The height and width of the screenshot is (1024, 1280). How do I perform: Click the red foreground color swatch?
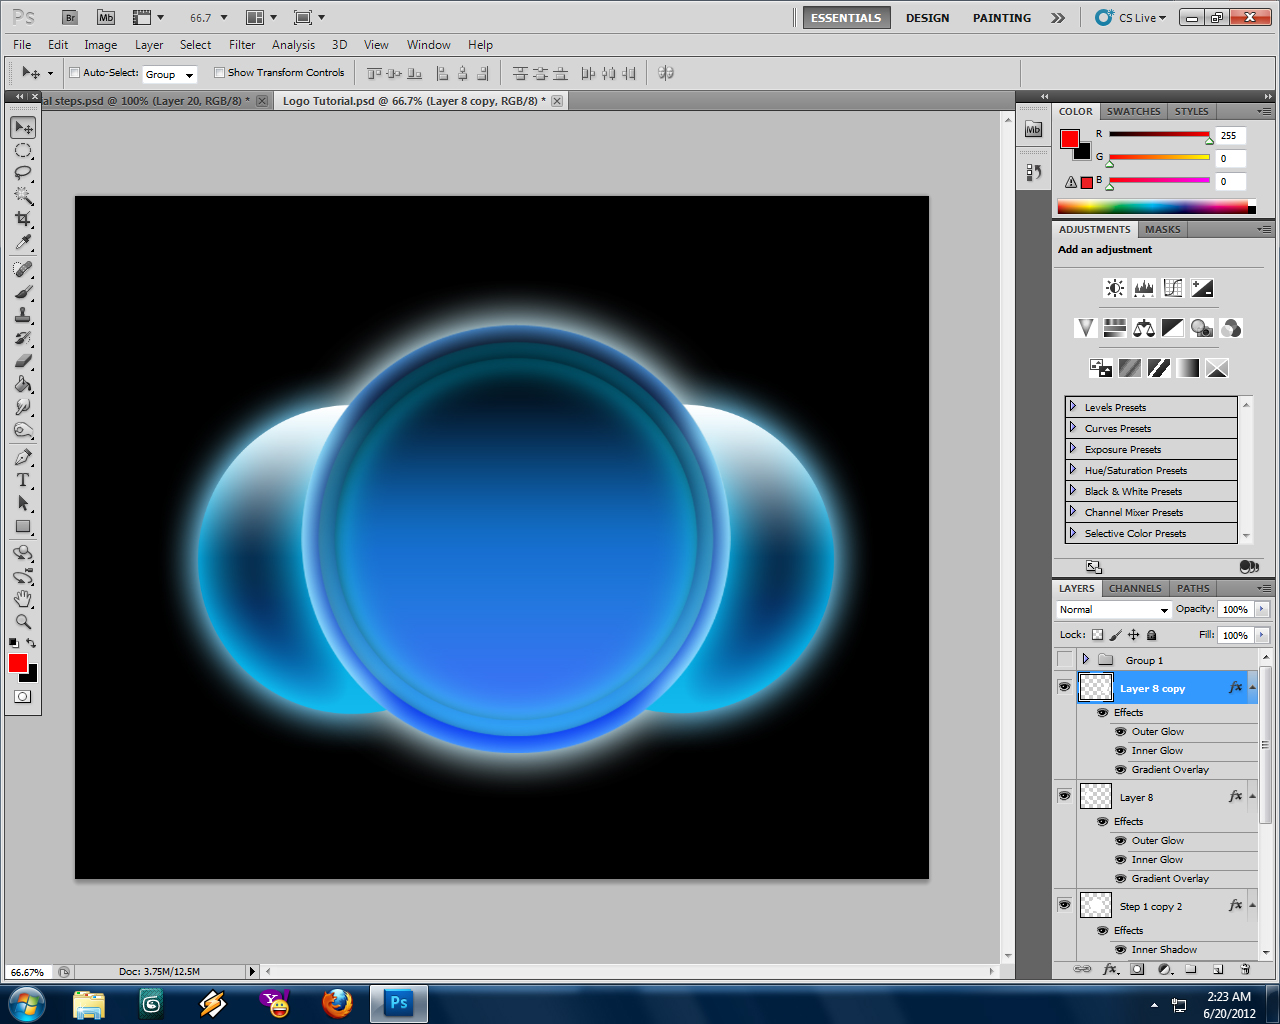pos(16,662)
